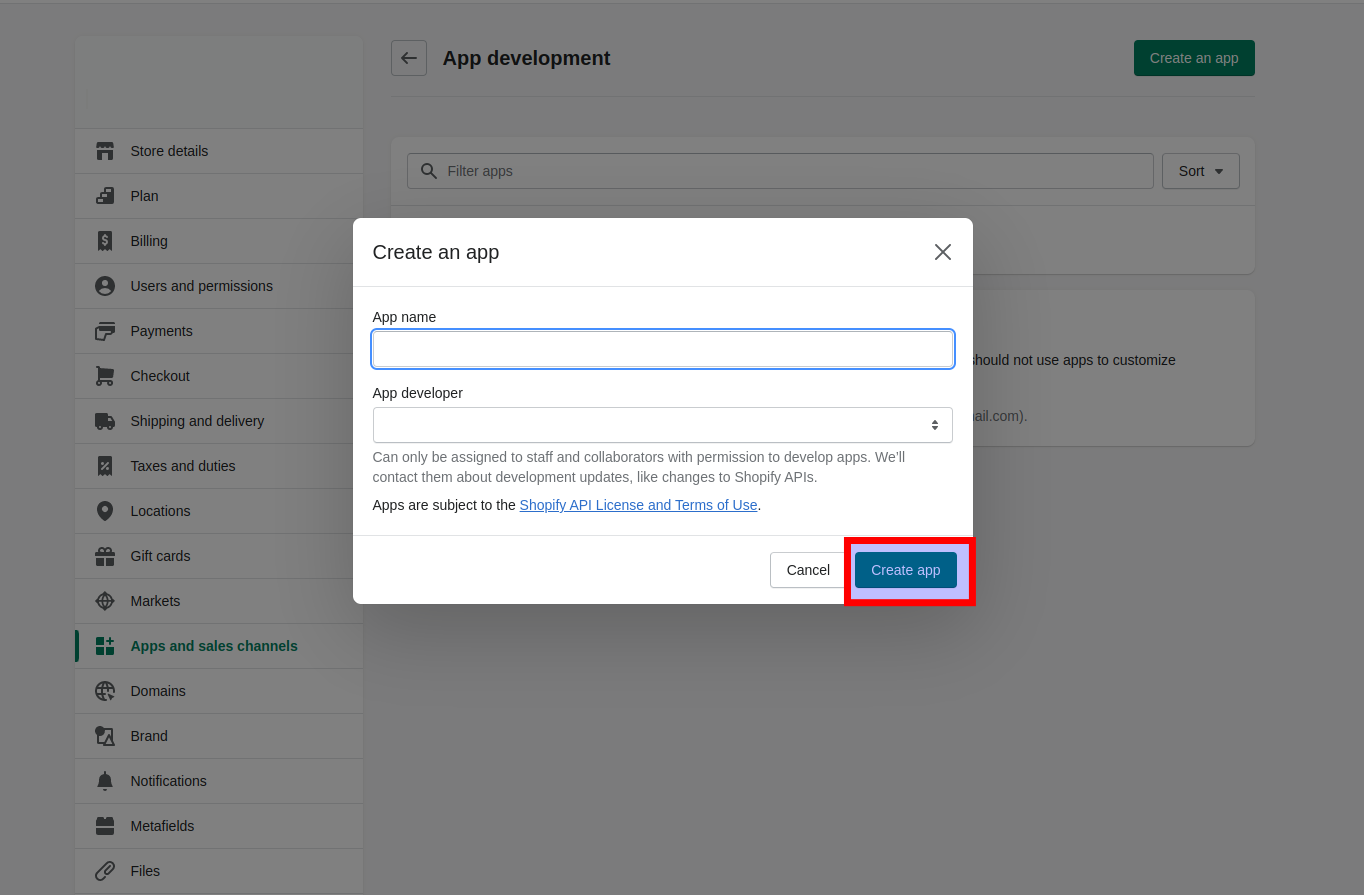Click the Store details shop icon
The image size is (1364, 895).
point(105,151)
